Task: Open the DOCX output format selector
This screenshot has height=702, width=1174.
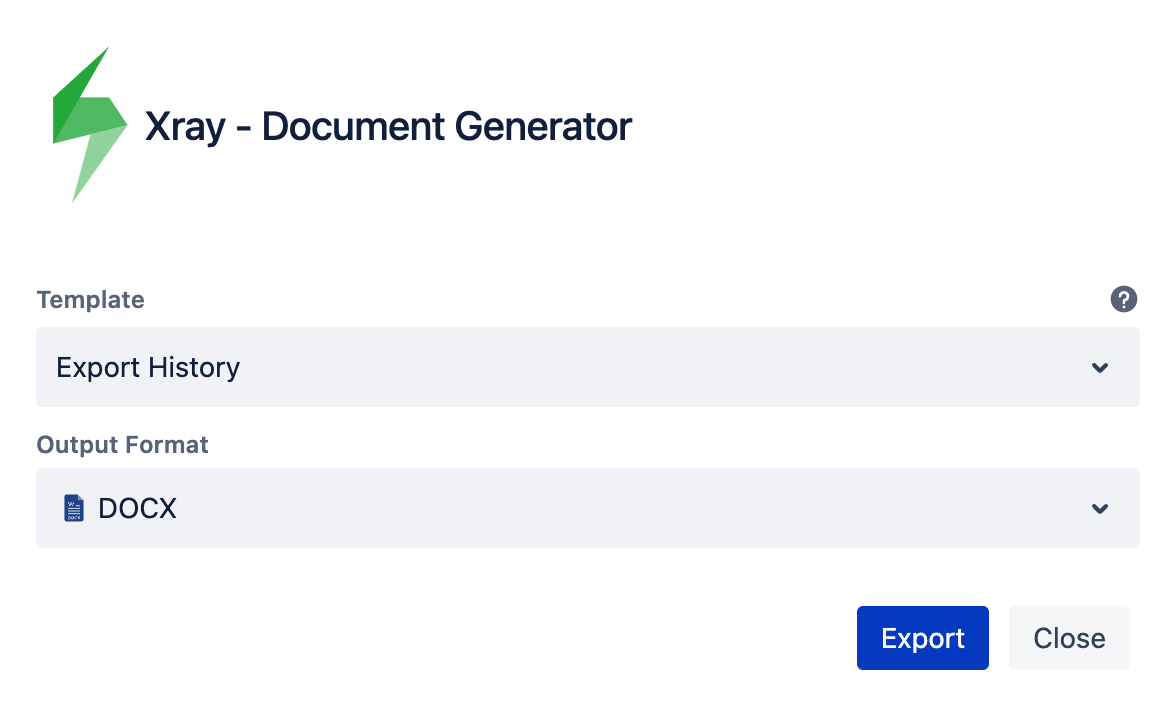Action: pos(588,508)
